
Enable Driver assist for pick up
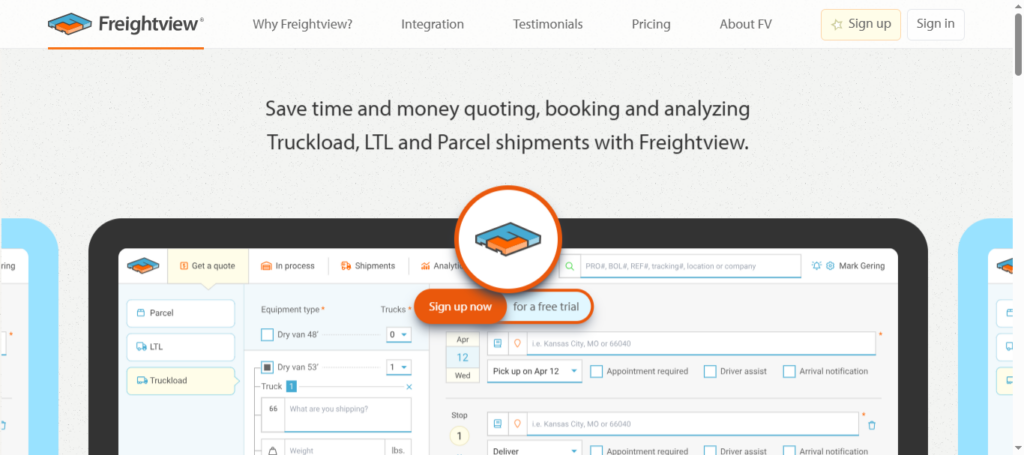[x=710, y=371]
